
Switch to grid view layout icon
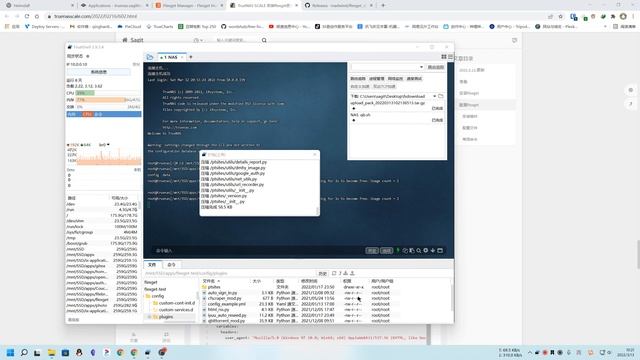[x=444, y=57]
